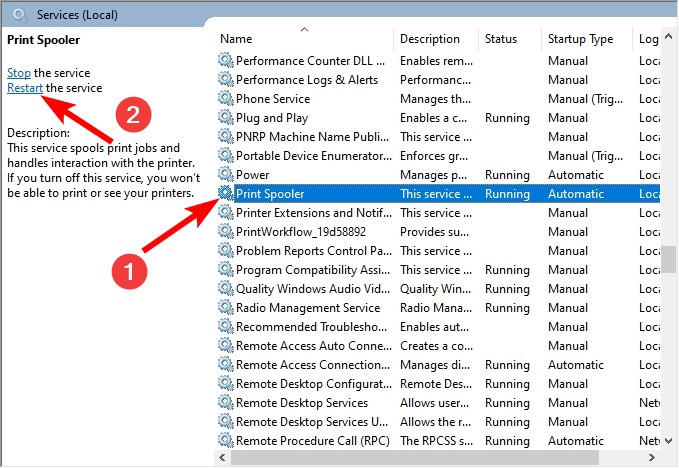Image resolution: width=679 pixels, height=468 pixels.
Task: Click the vertical scrollbar up arrow
Action: tap(669, 37)
